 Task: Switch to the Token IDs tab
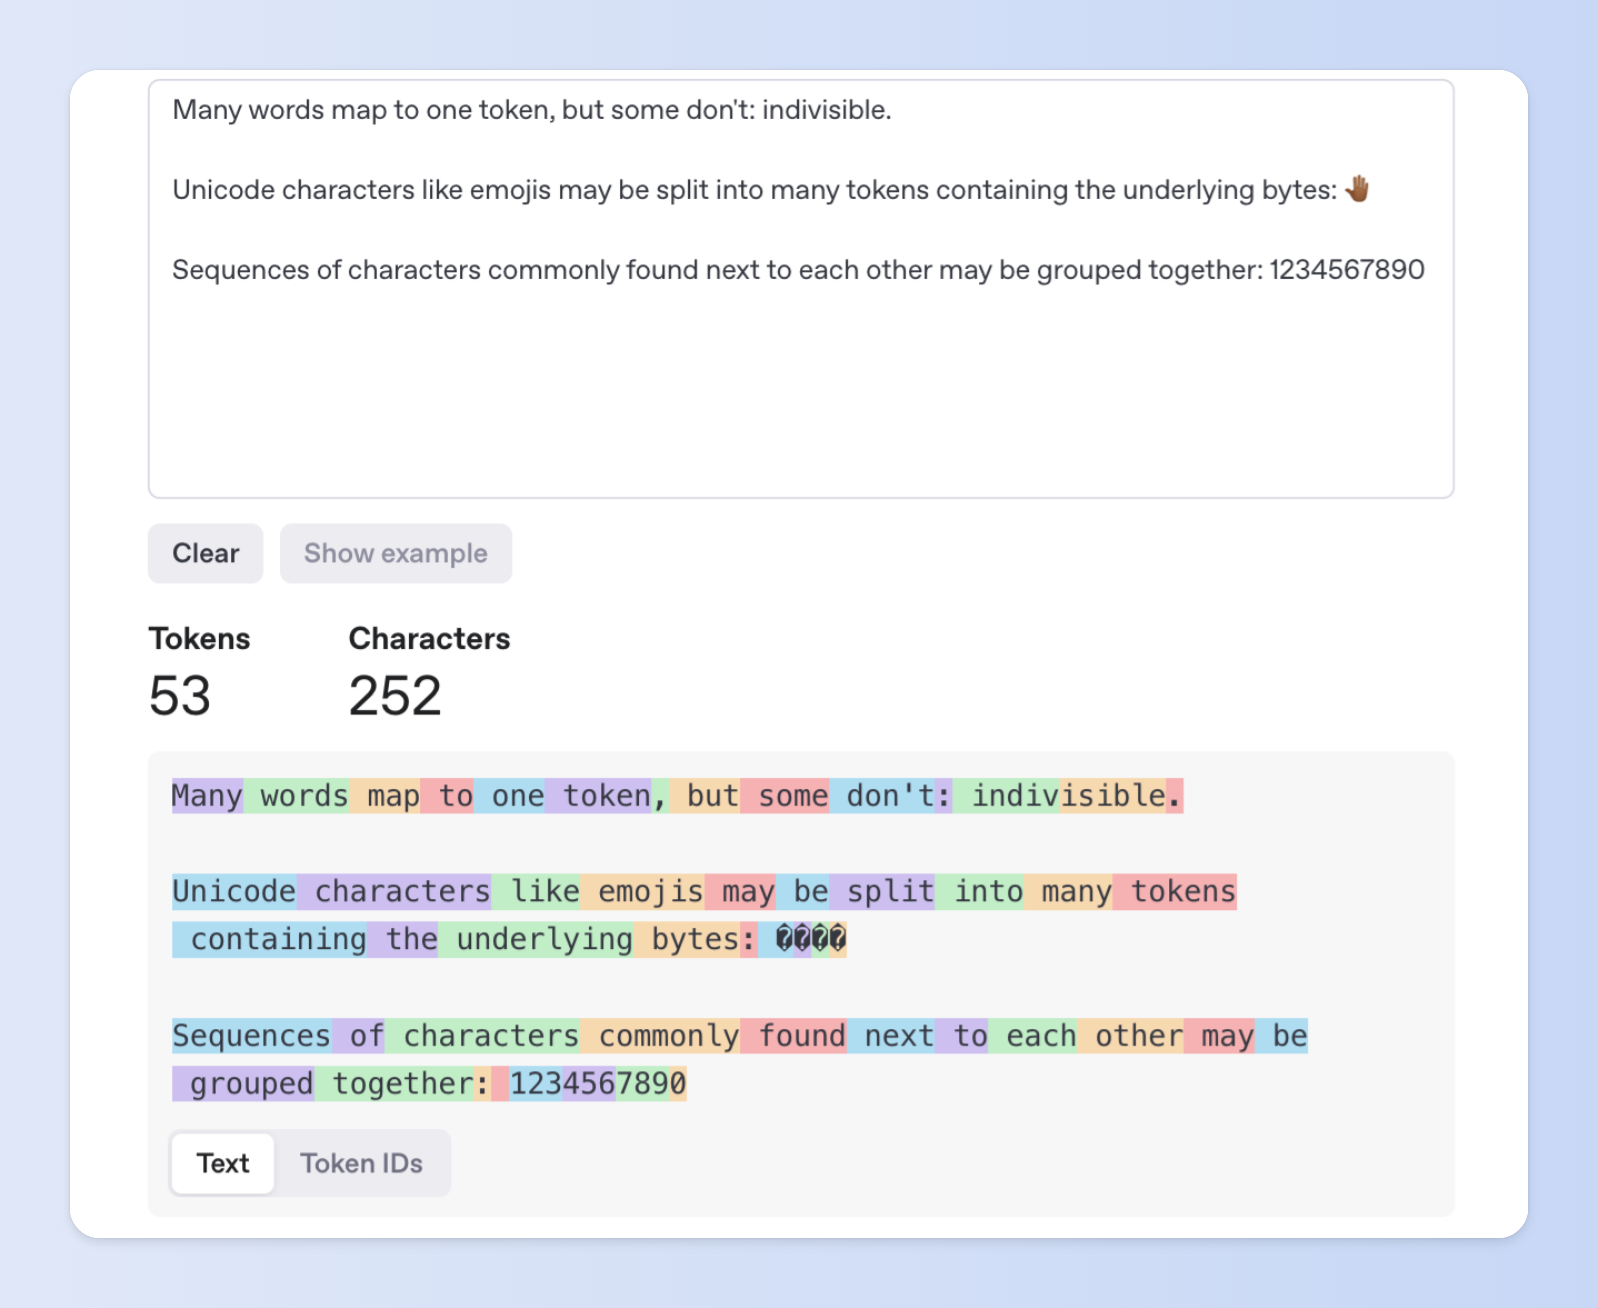pyautogui.click(x=361, y=1163)
